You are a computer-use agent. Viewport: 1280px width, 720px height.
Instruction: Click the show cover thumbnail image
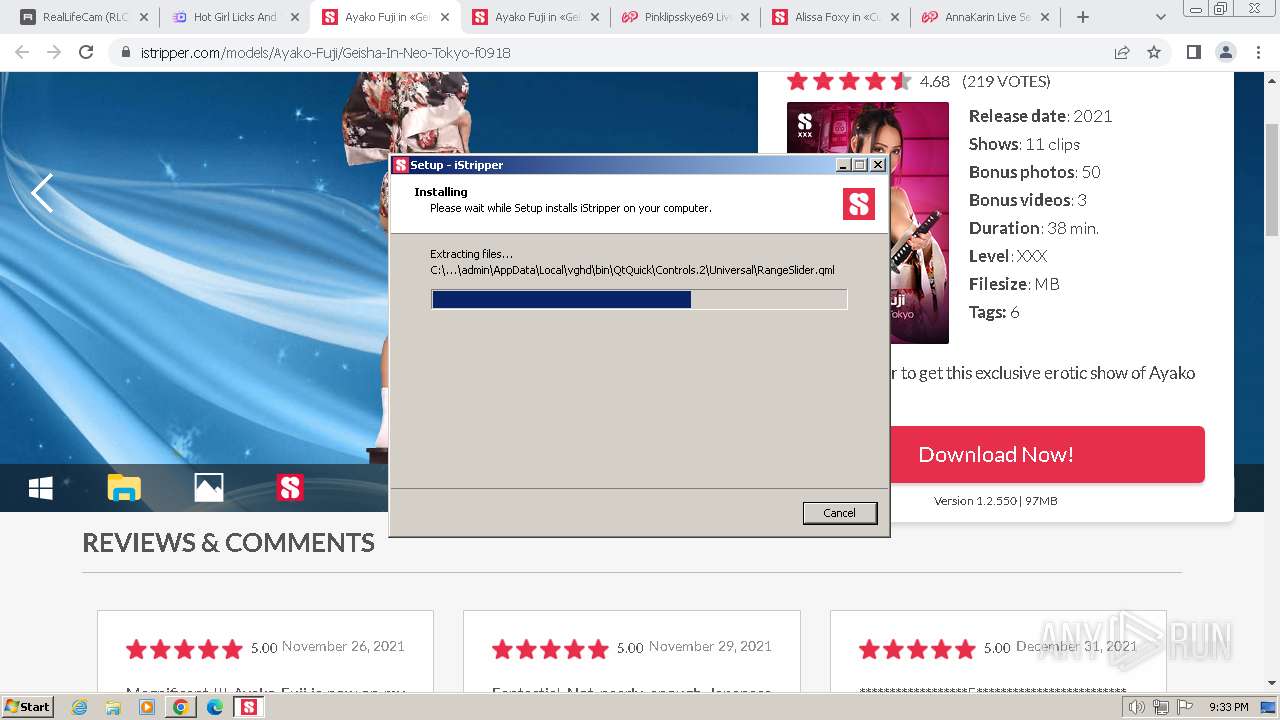tap(868, 222)
